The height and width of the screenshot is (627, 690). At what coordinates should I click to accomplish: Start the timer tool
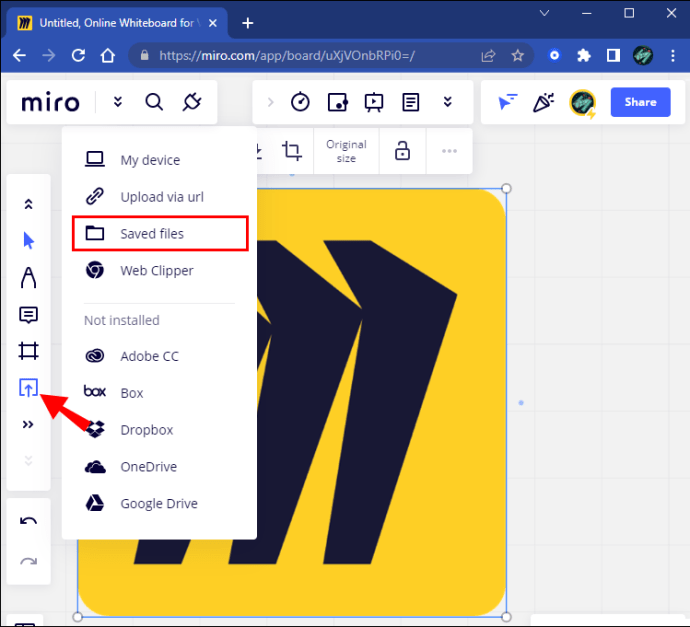pyautogui.click(x=300, y=102)
